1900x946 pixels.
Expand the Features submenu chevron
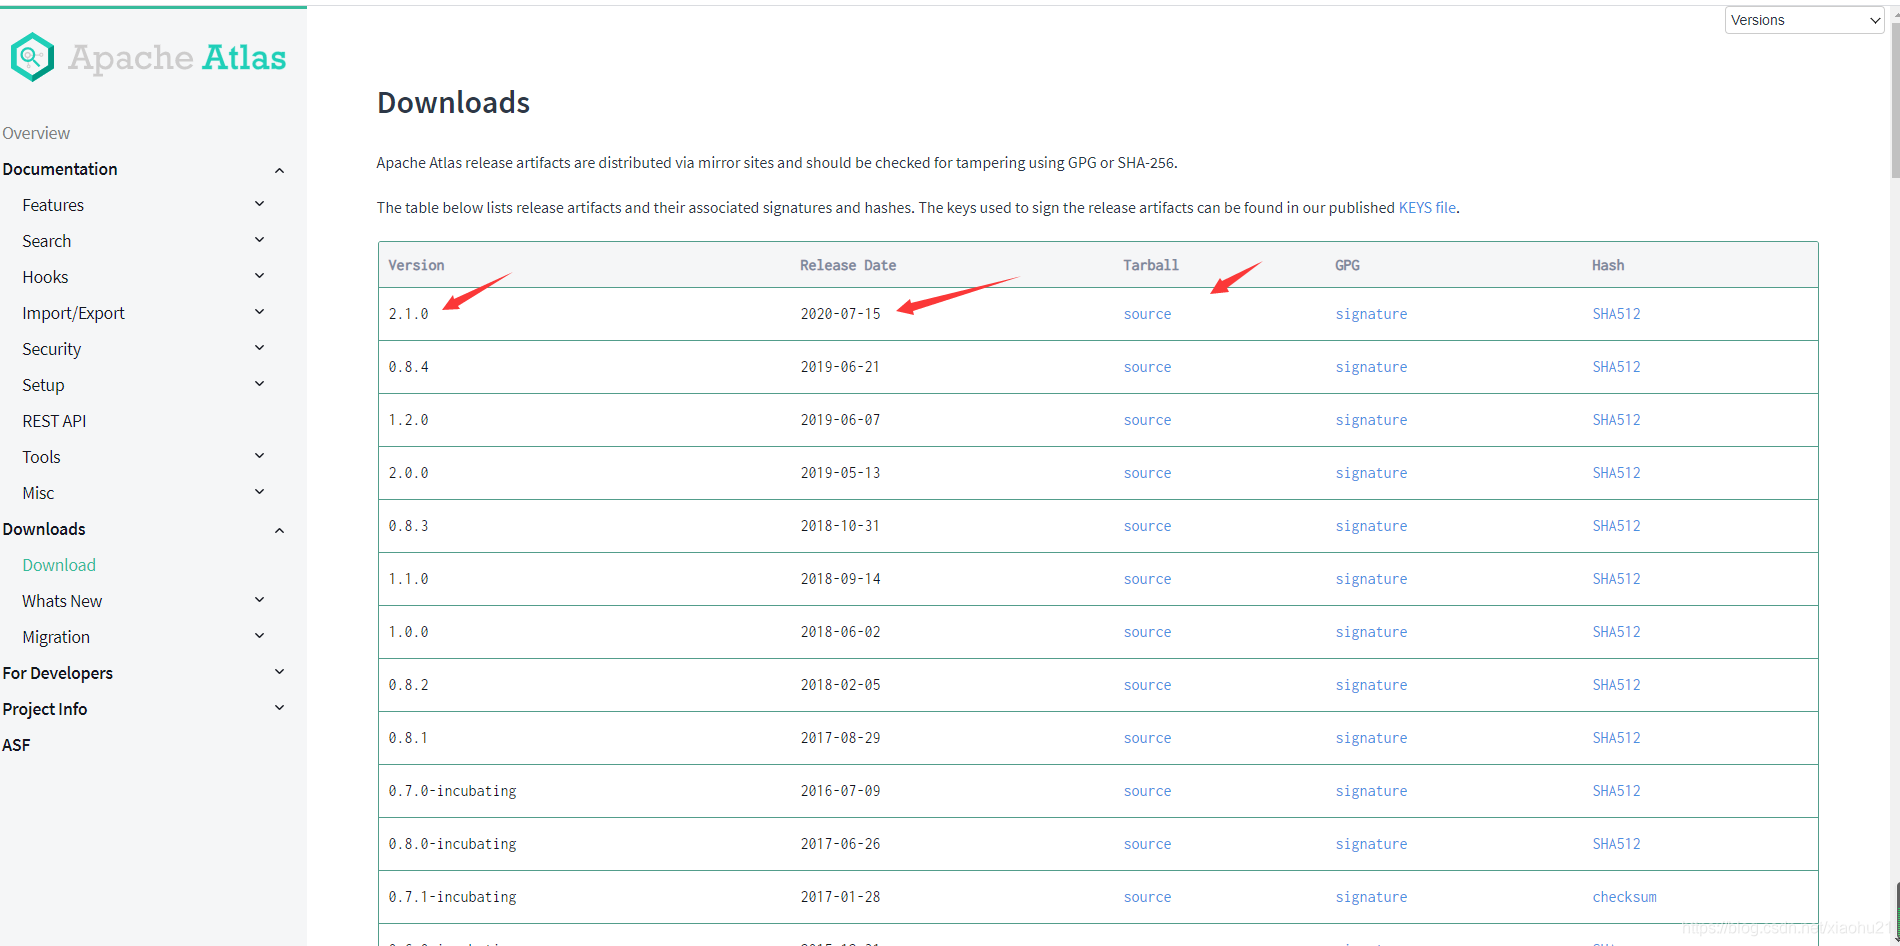259,204
